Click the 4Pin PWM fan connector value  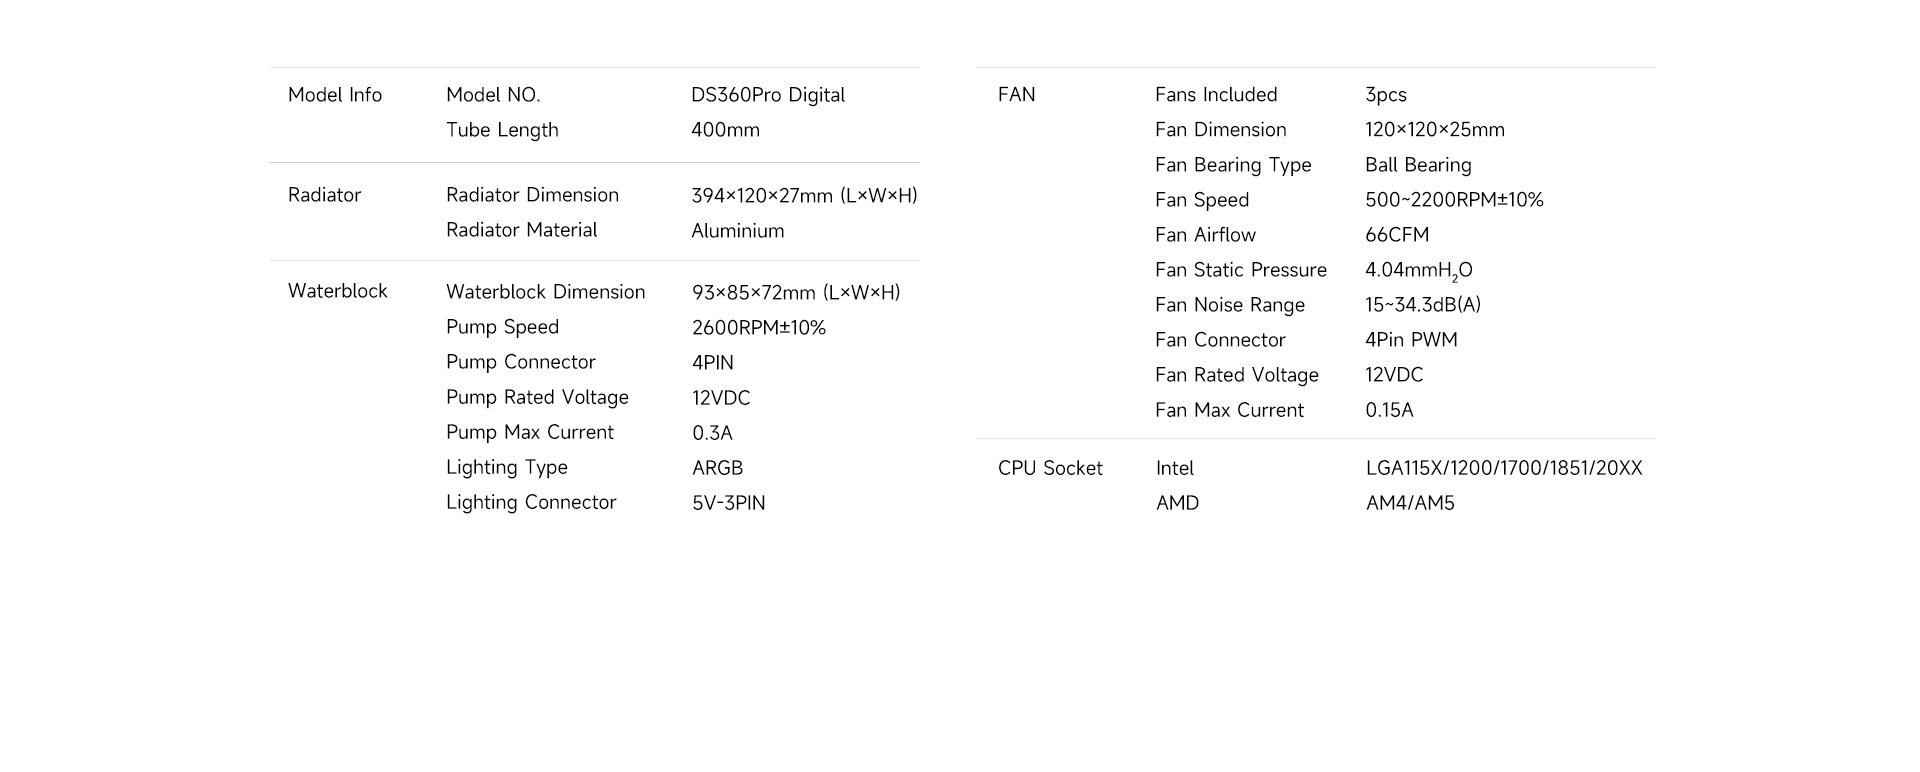tap(1410, 340)
